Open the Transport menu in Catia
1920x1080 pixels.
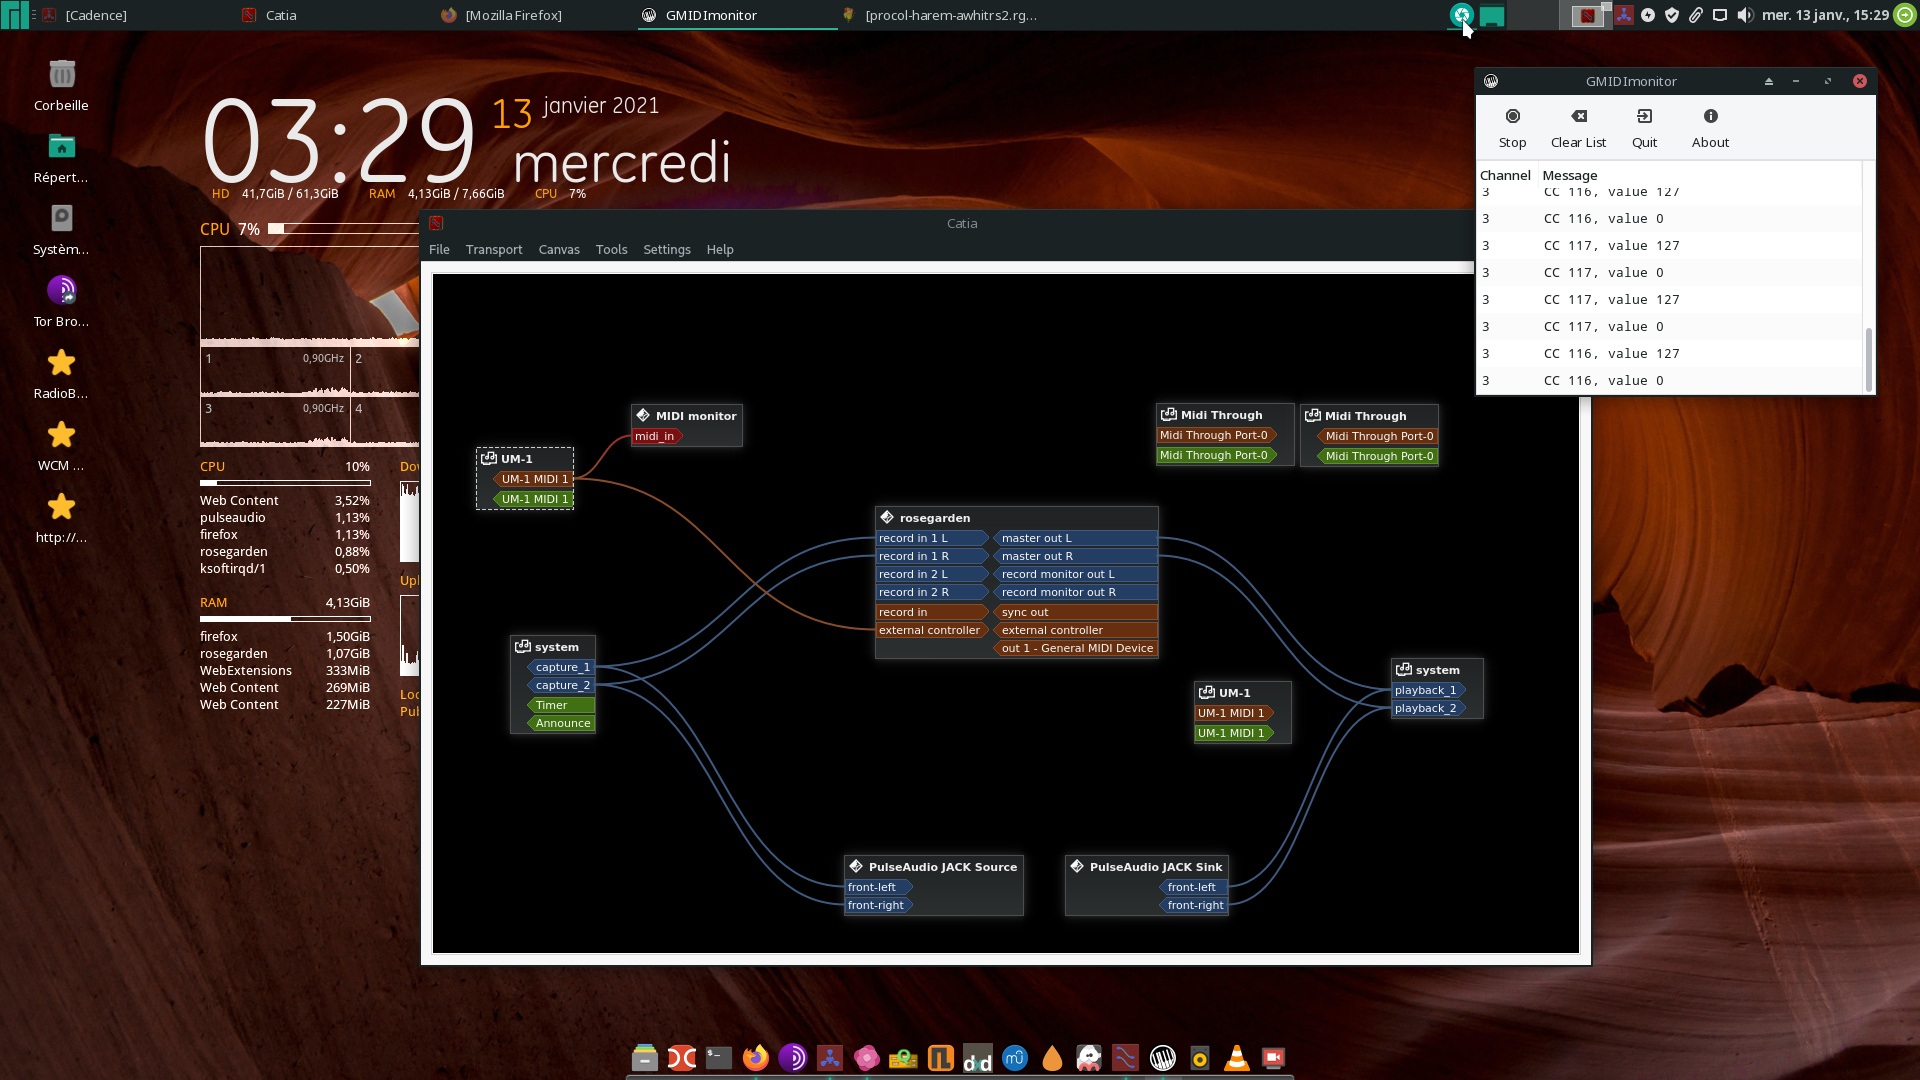[493, 250]
